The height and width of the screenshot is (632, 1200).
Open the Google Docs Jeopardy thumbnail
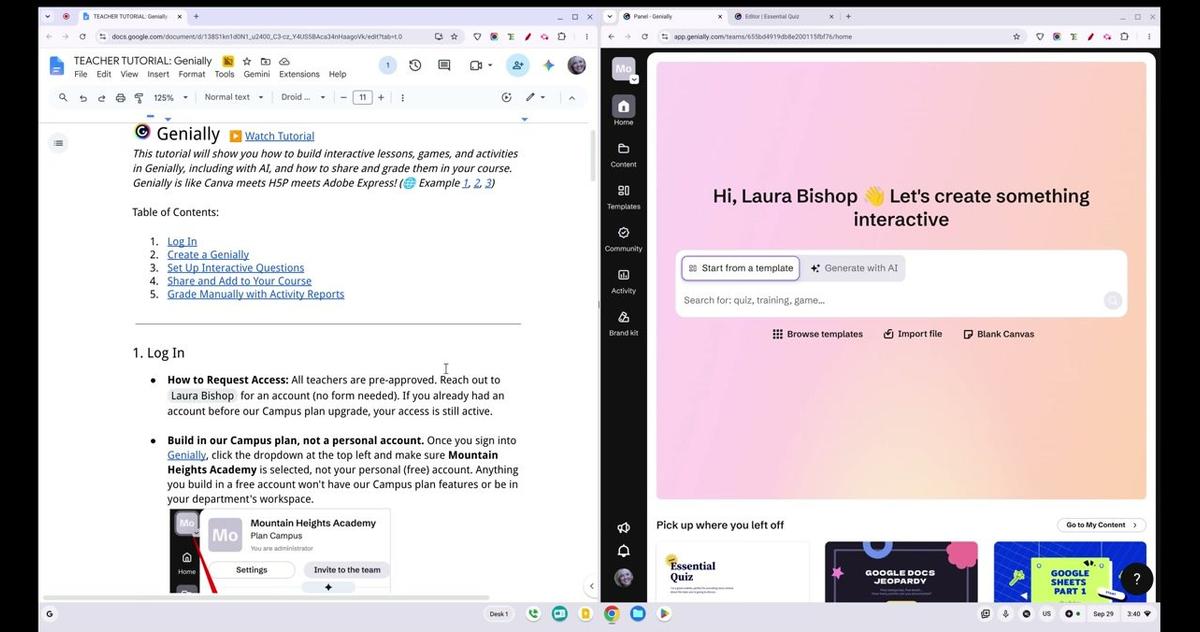(901, 572)
